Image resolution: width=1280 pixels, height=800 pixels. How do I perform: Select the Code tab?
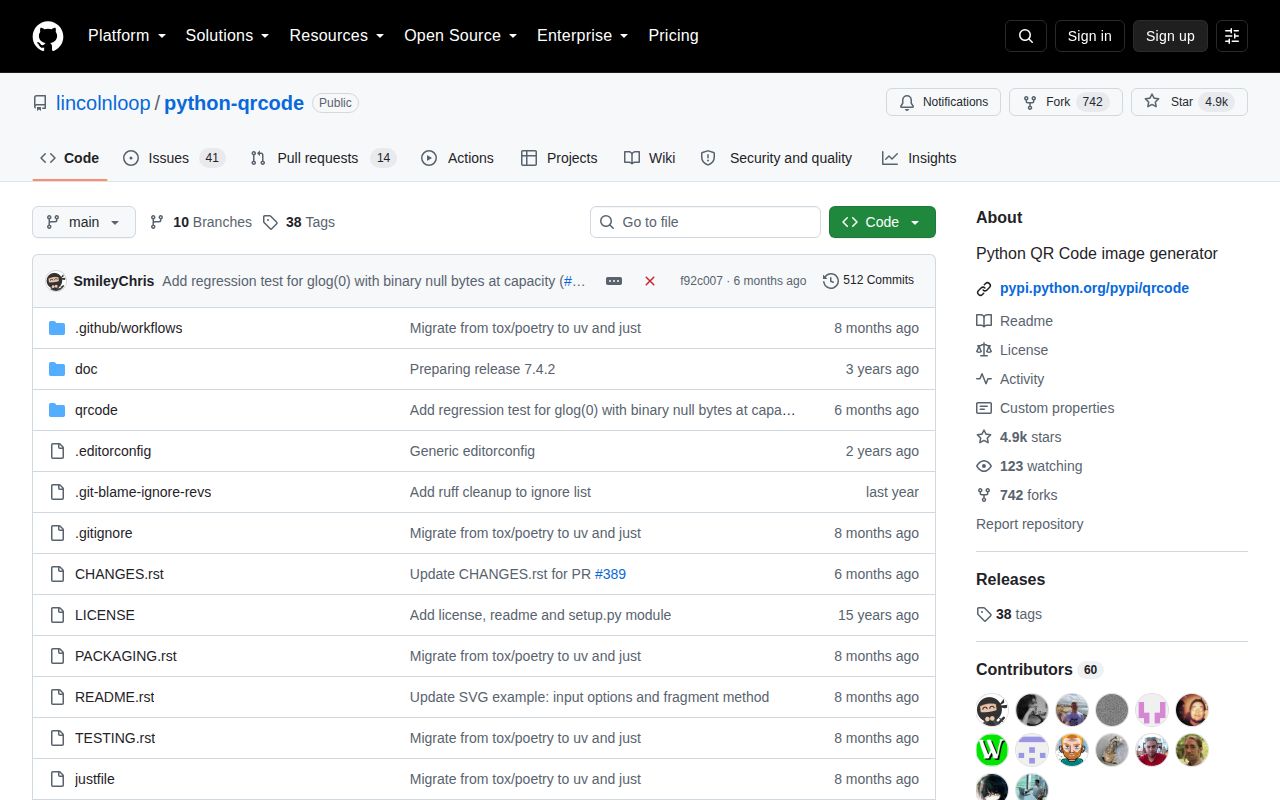tap(70, 158)
